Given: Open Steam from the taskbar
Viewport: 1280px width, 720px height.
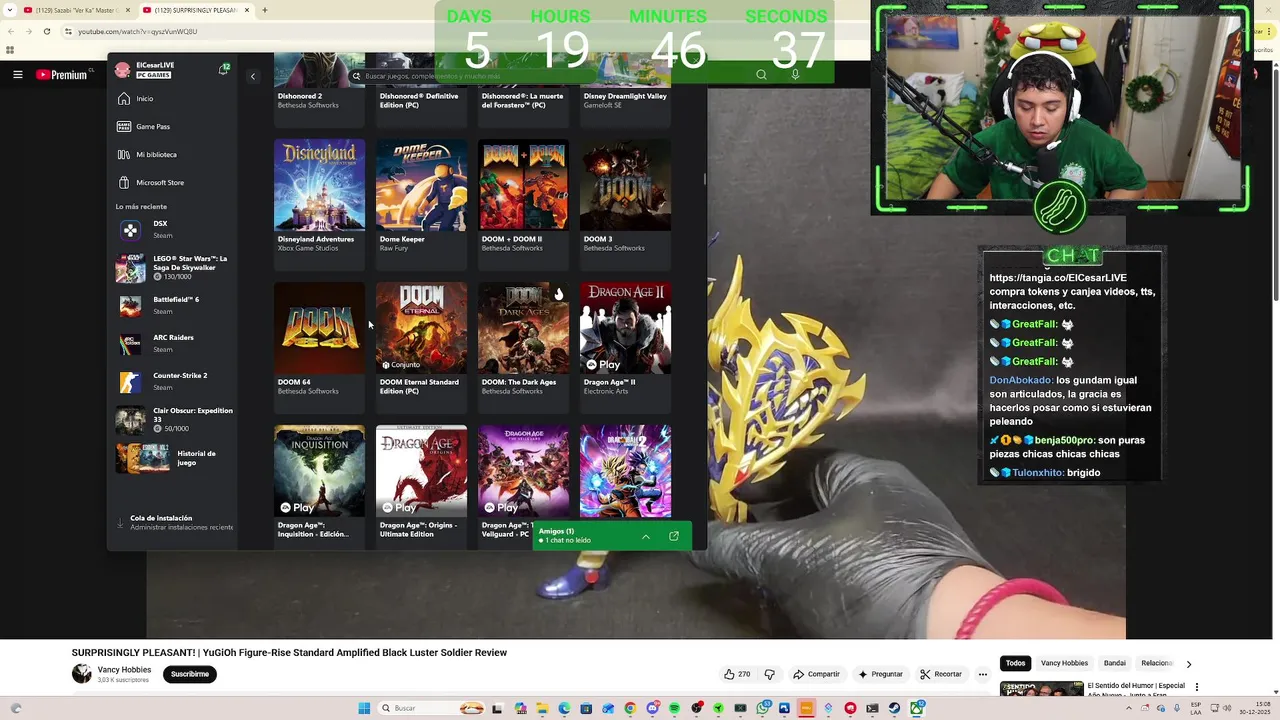Looking at the screenshot, I should click(894, 708).
